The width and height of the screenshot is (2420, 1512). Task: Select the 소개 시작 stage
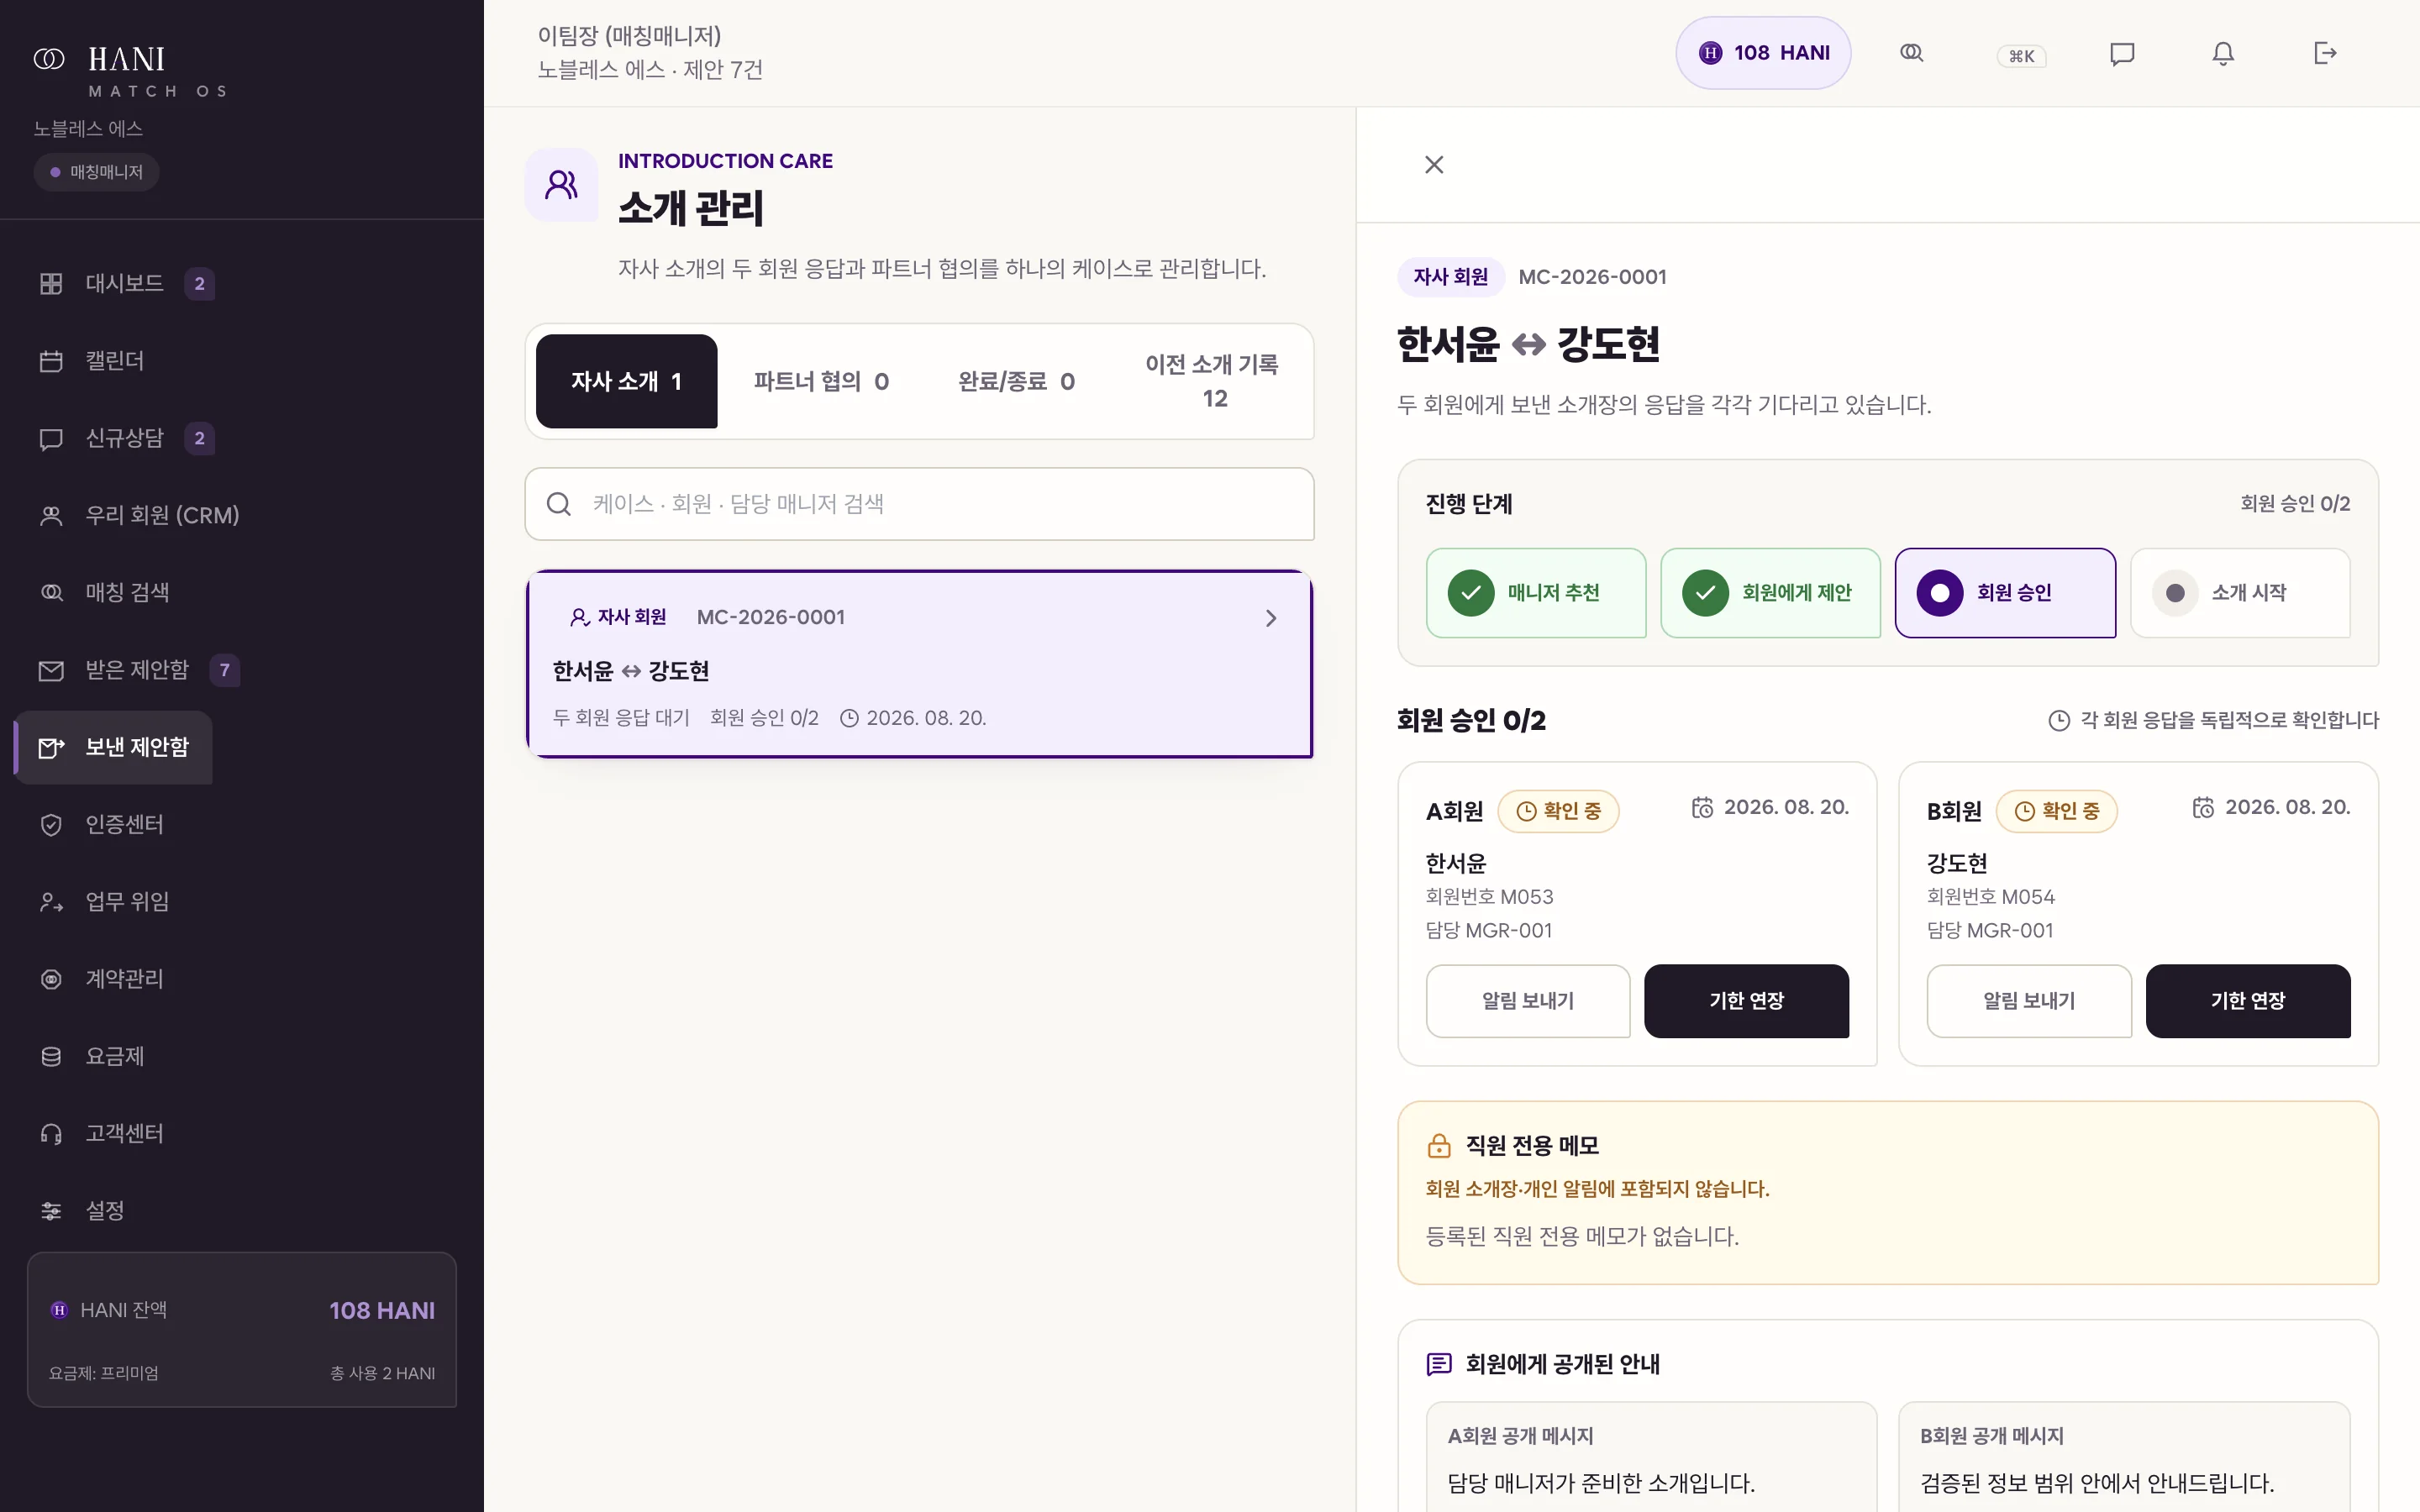(x=2240, y=593)
